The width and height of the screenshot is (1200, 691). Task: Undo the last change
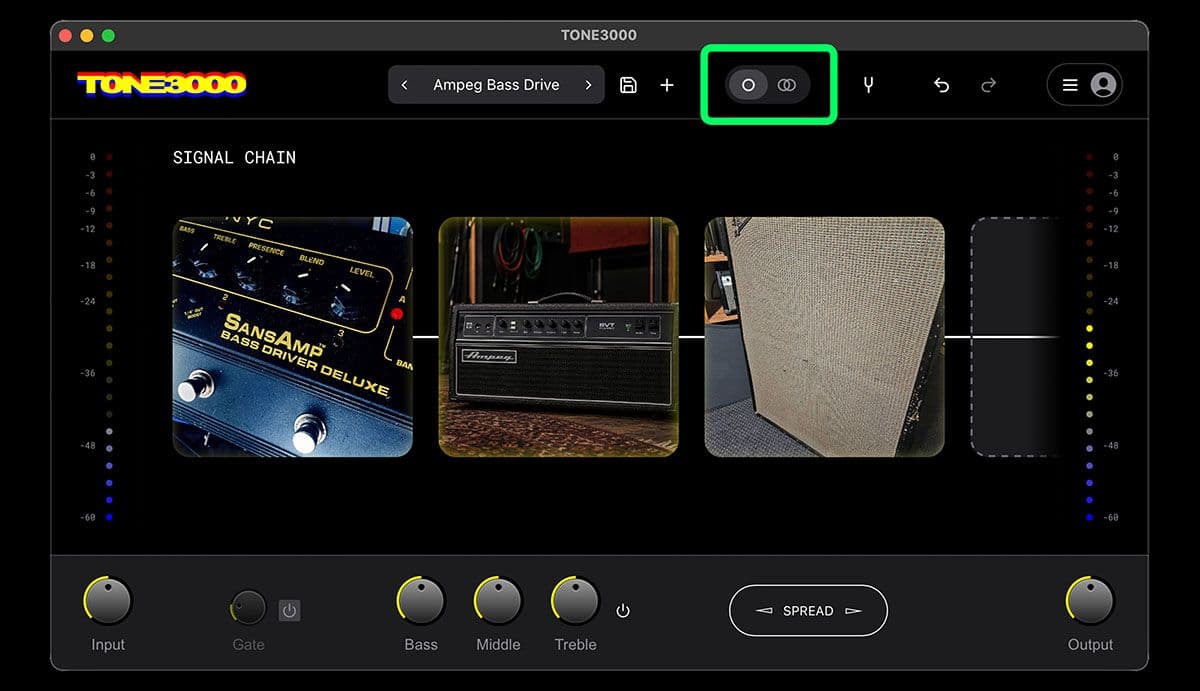click(x=941, y=85)
